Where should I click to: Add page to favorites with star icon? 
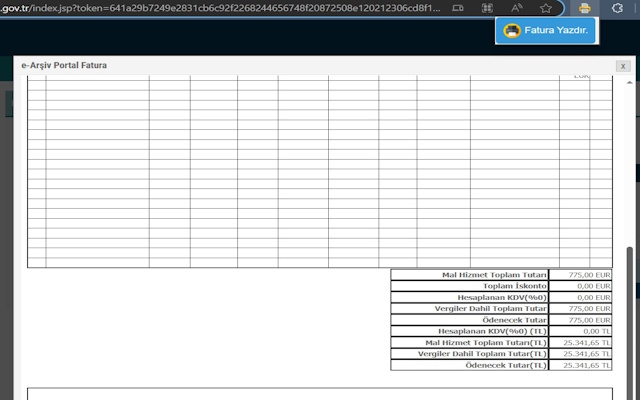pyautogui.click(x=546, y=8)
